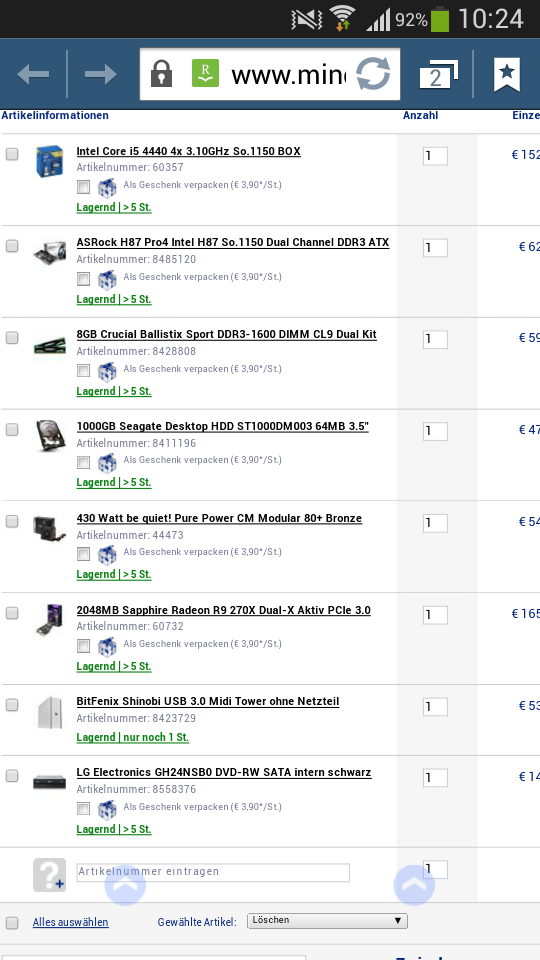Tick the Alles auswählen checkbox

[12, 923]
